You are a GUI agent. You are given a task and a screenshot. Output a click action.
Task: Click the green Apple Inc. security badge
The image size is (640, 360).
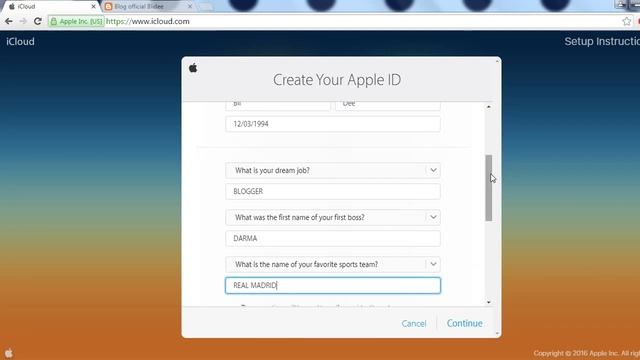[76, 21]
